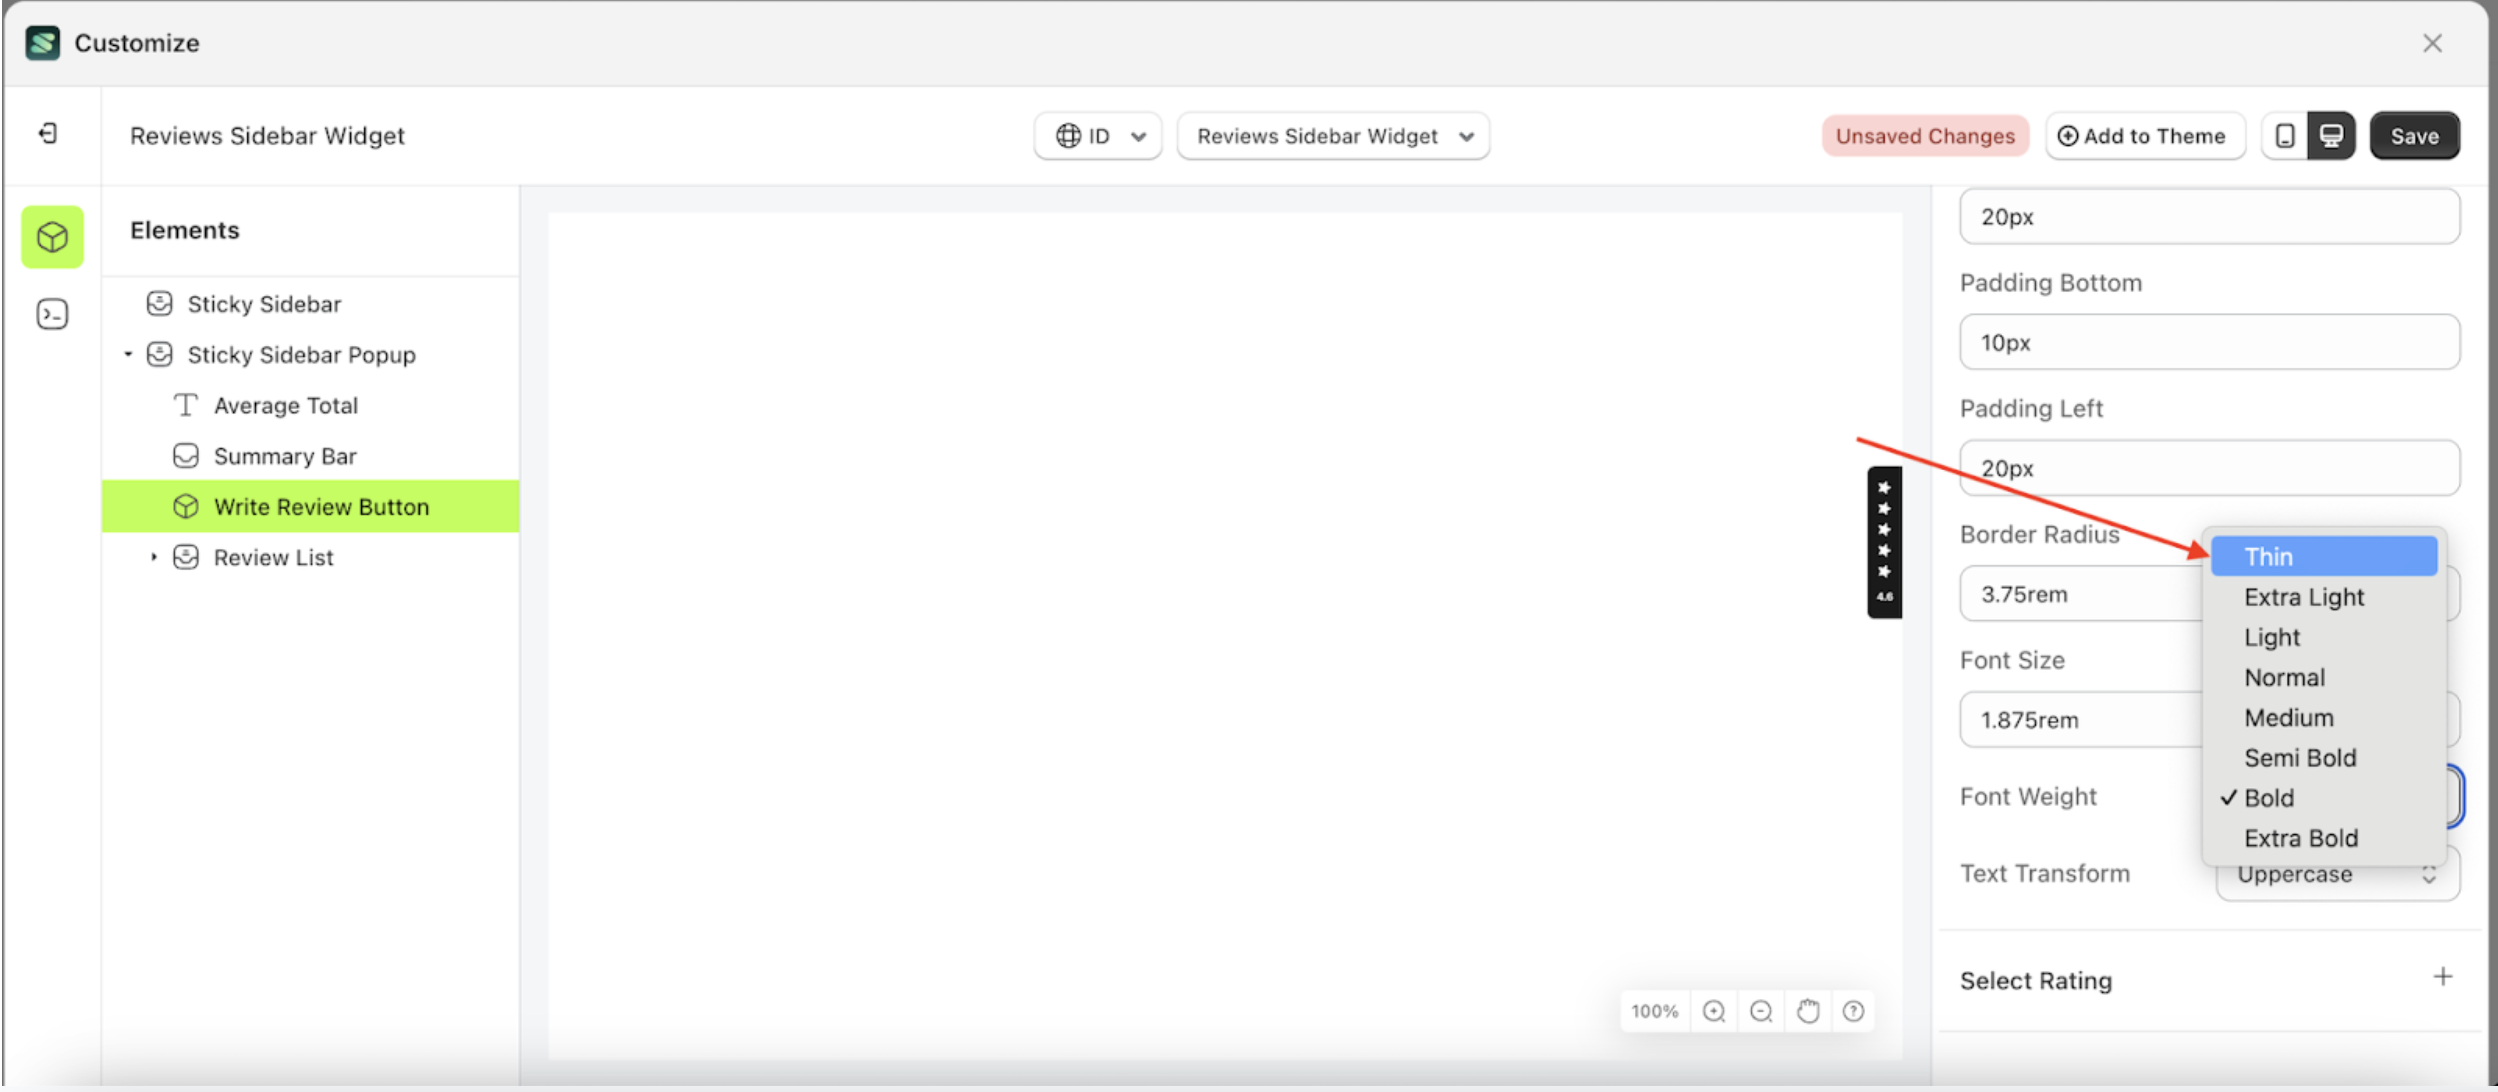2498x1092 pixels.
Task: Switch preview to mobile view
Action: point(2284,135)
